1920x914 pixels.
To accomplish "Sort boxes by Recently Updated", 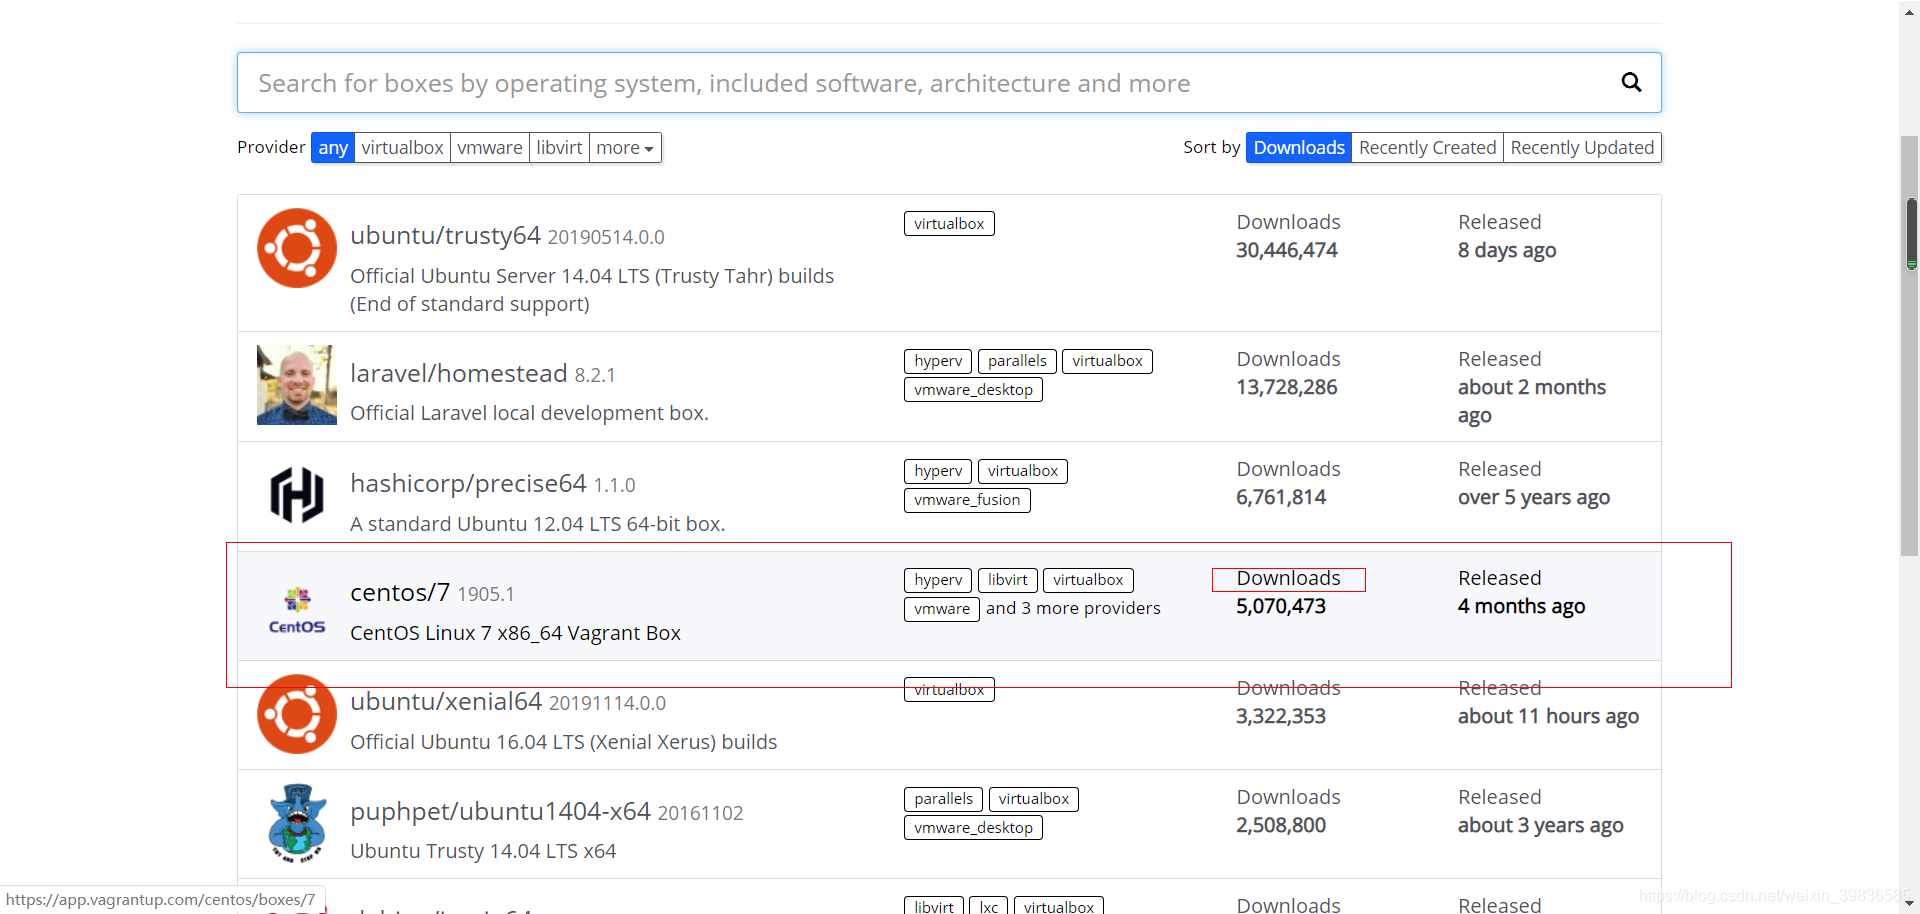I will (1582, 148).
